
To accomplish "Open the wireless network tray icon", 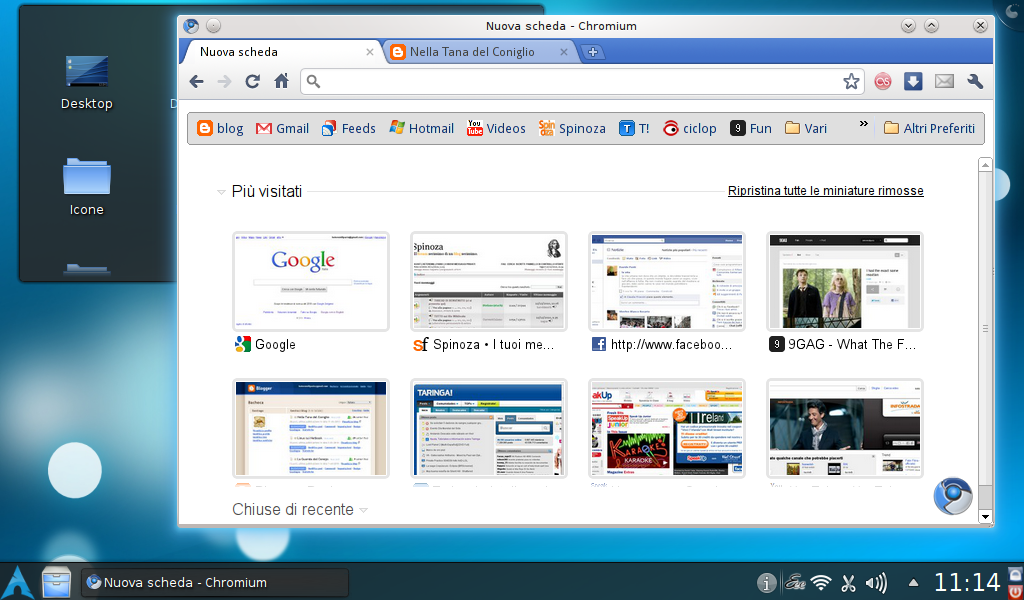I will click(821, 582).
